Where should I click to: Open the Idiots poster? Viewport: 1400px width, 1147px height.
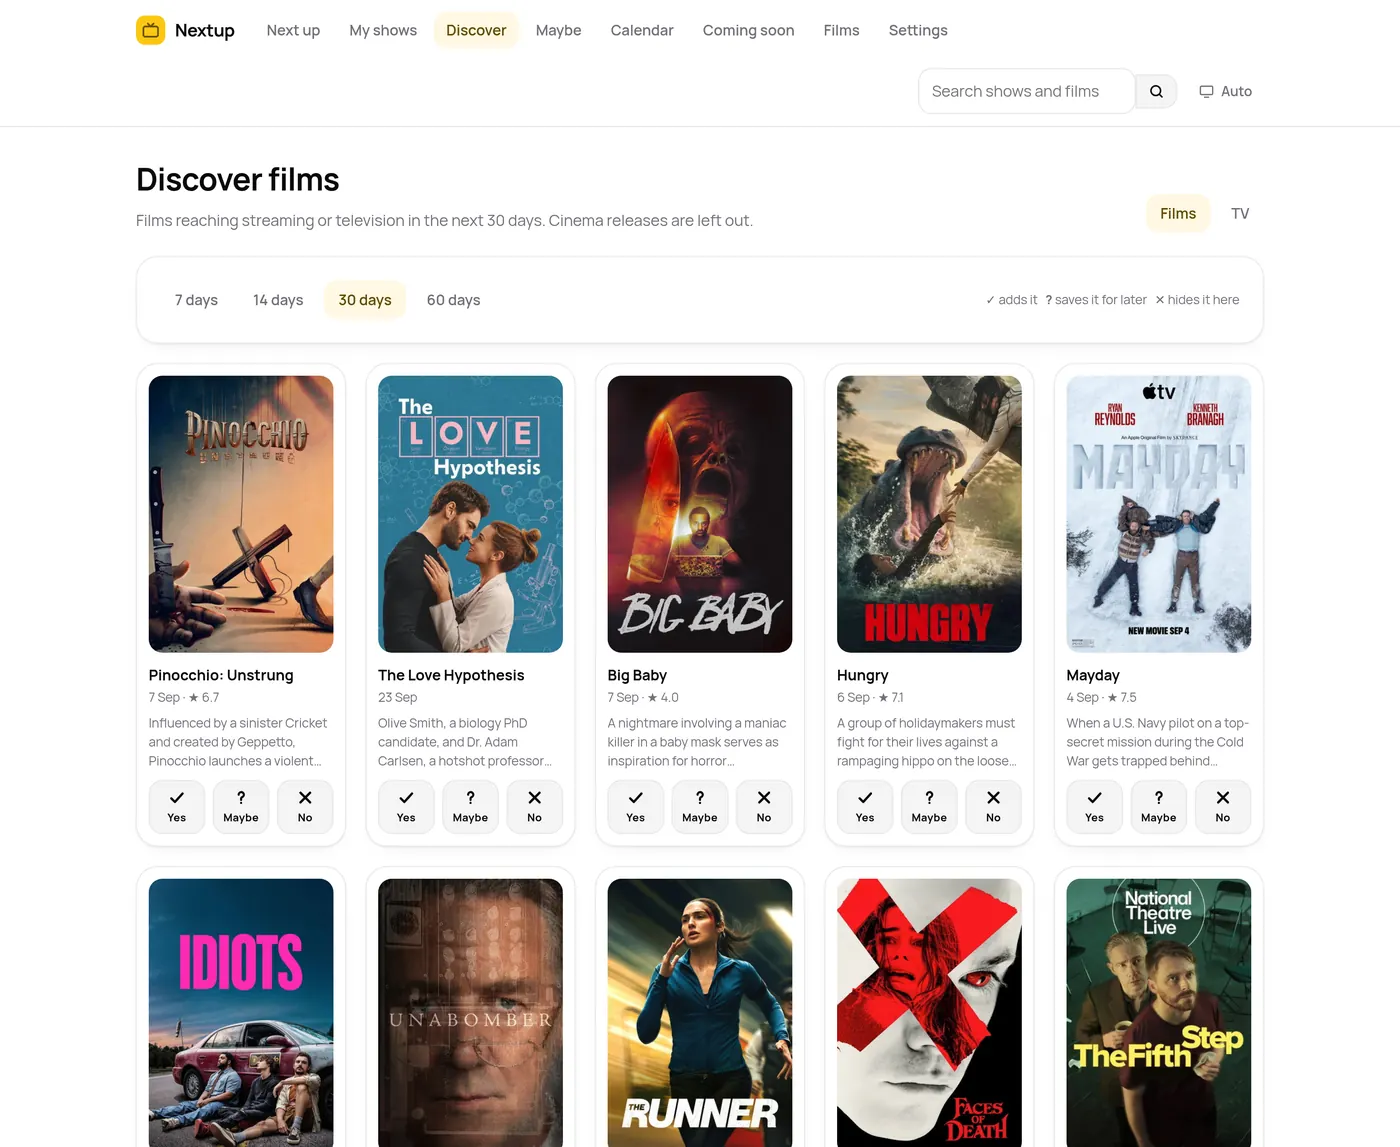[241, 1013]
